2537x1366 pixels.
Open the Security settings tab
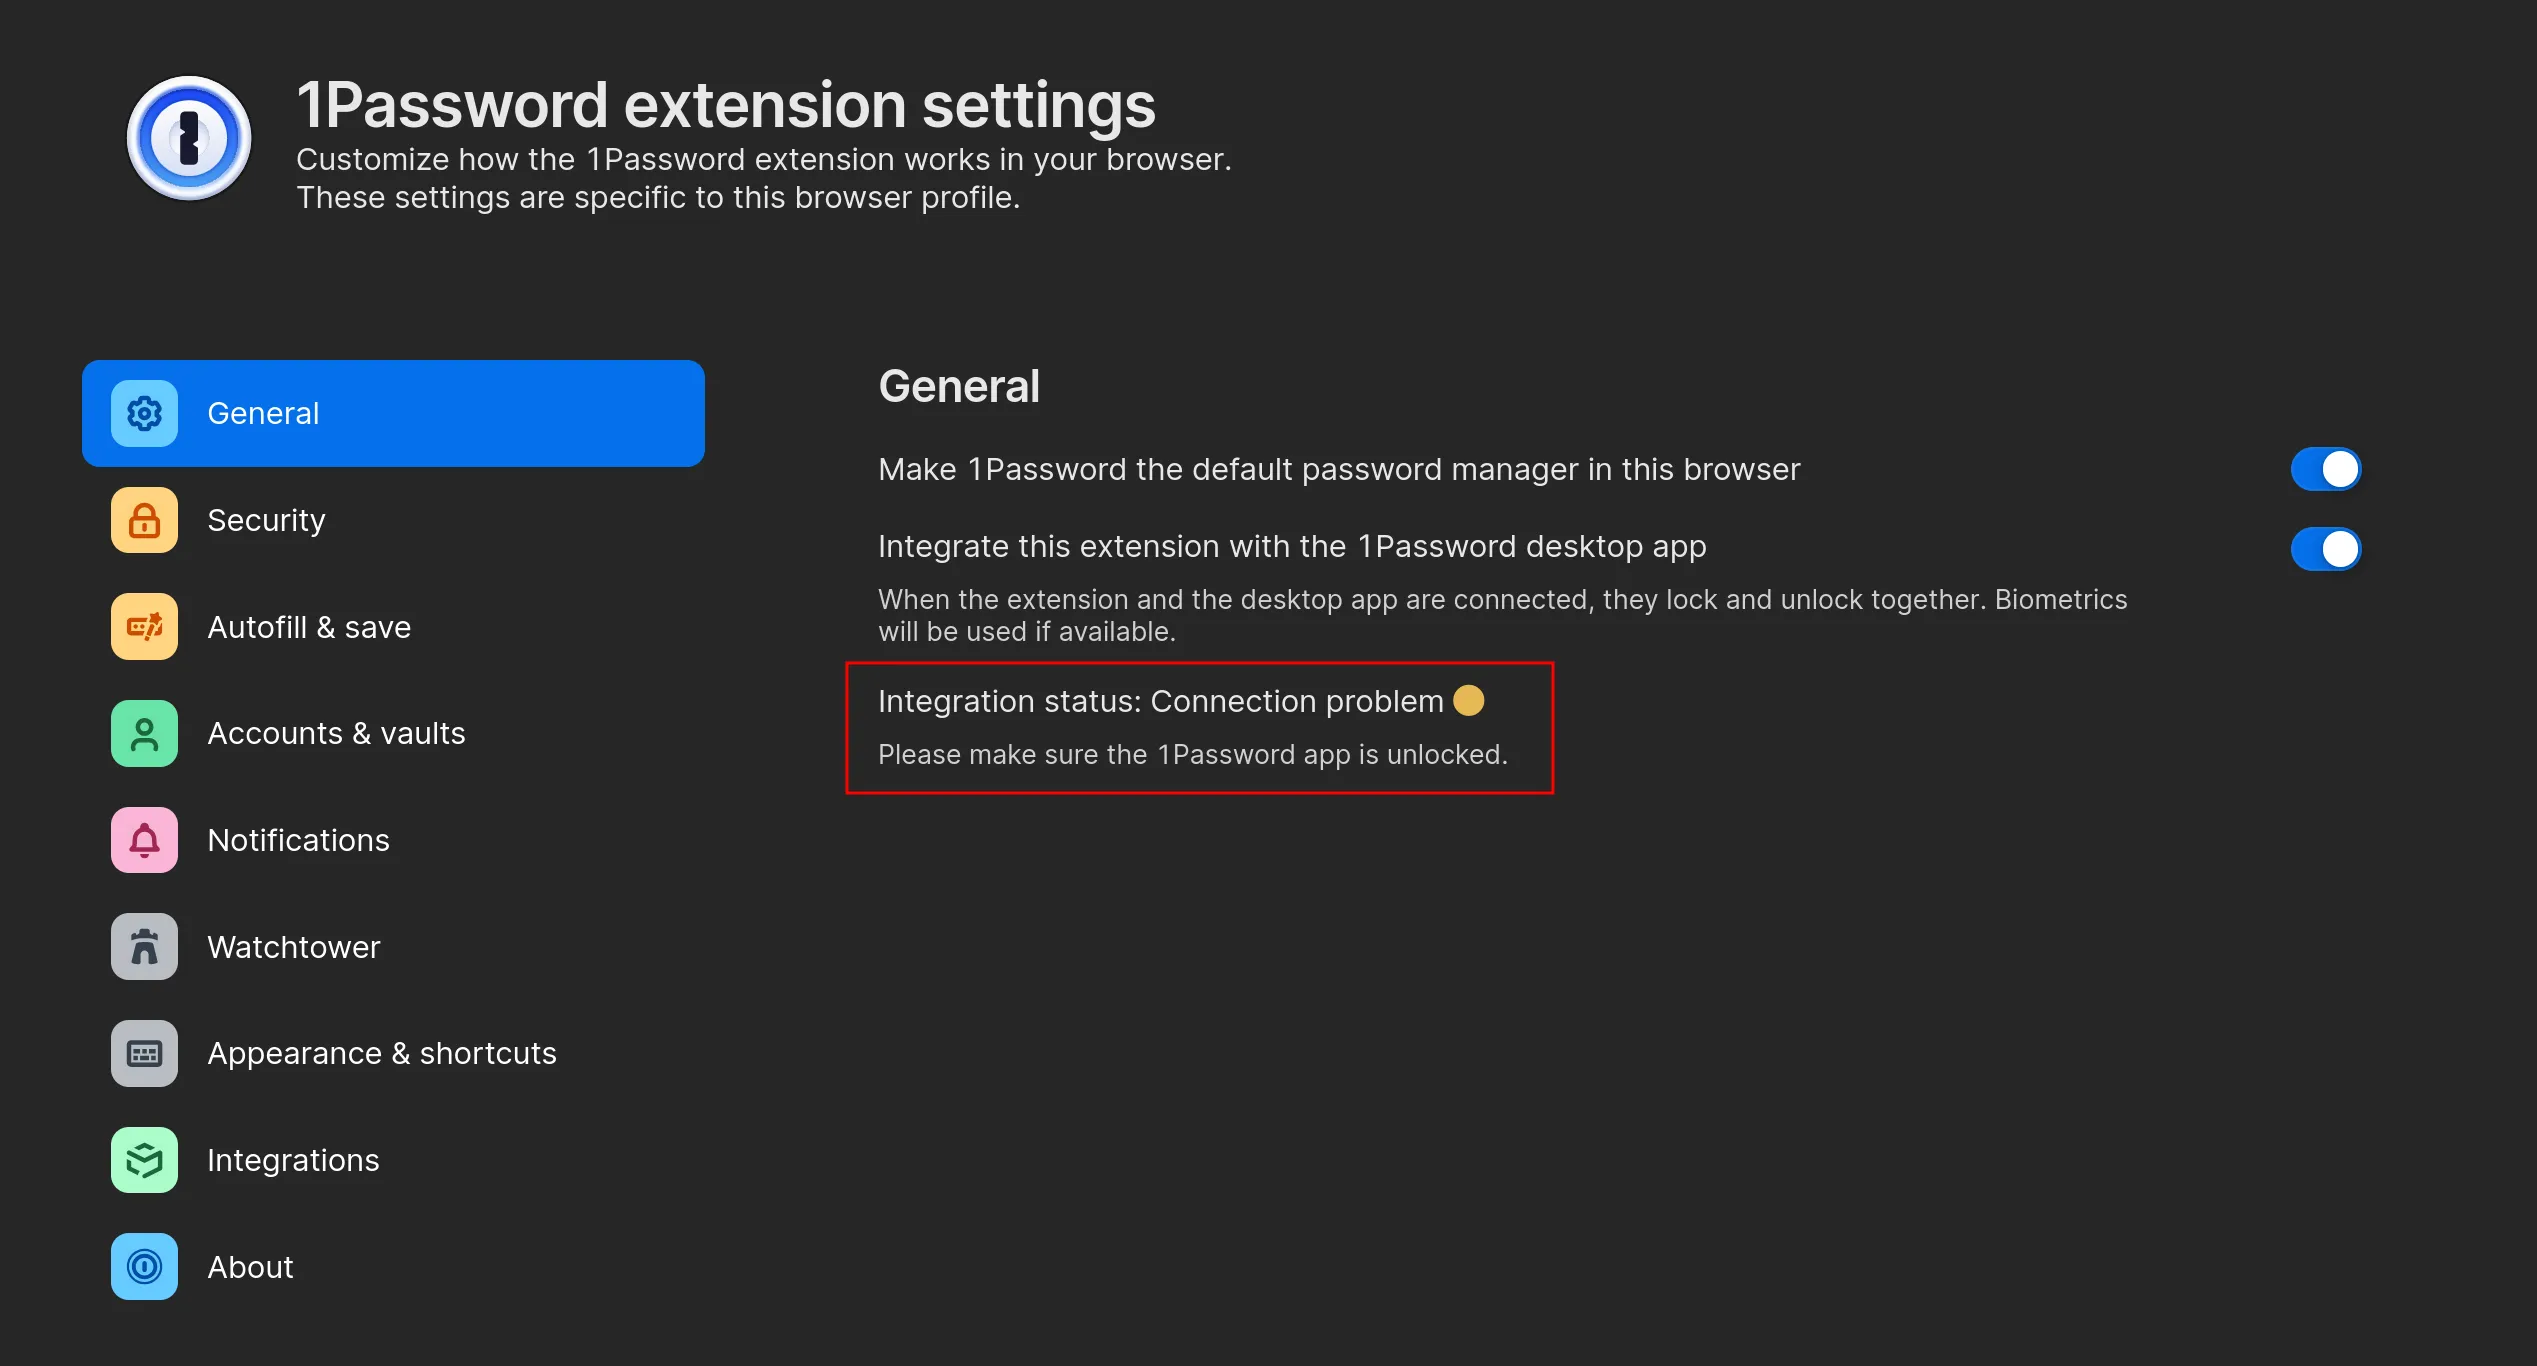click(x=266, y=520)
